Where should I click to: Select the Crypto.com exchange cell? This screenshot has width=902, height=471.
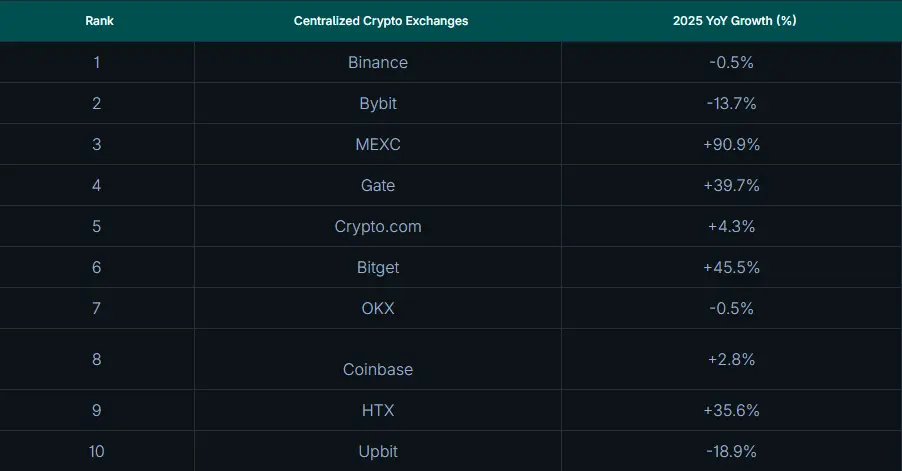pos(378,226)
